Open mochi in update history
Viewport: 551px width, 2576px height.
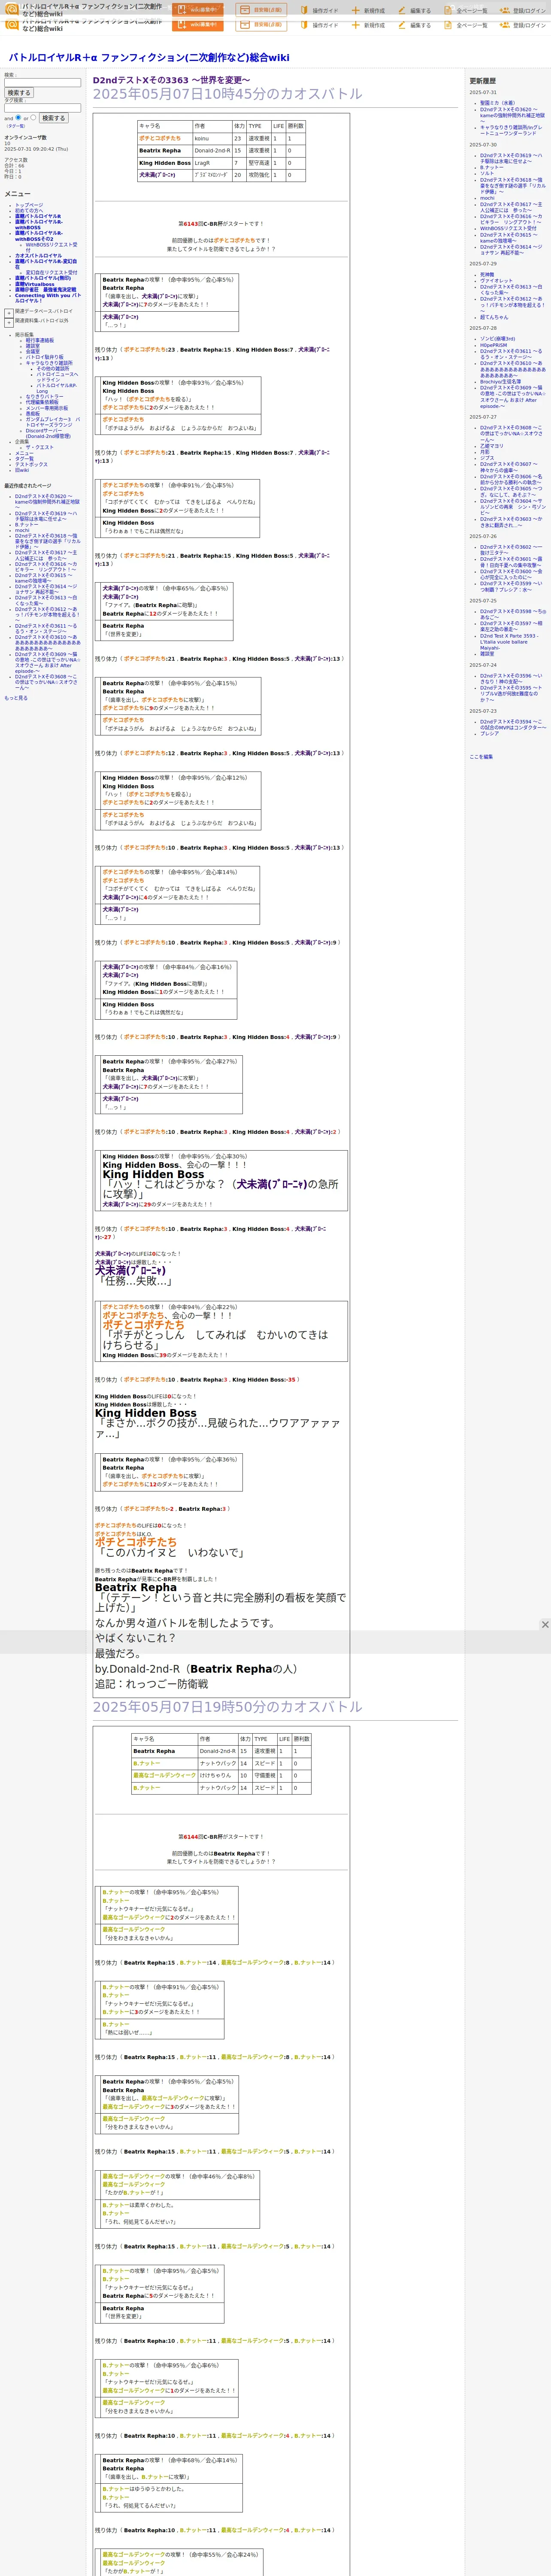[x=487, y=198]
